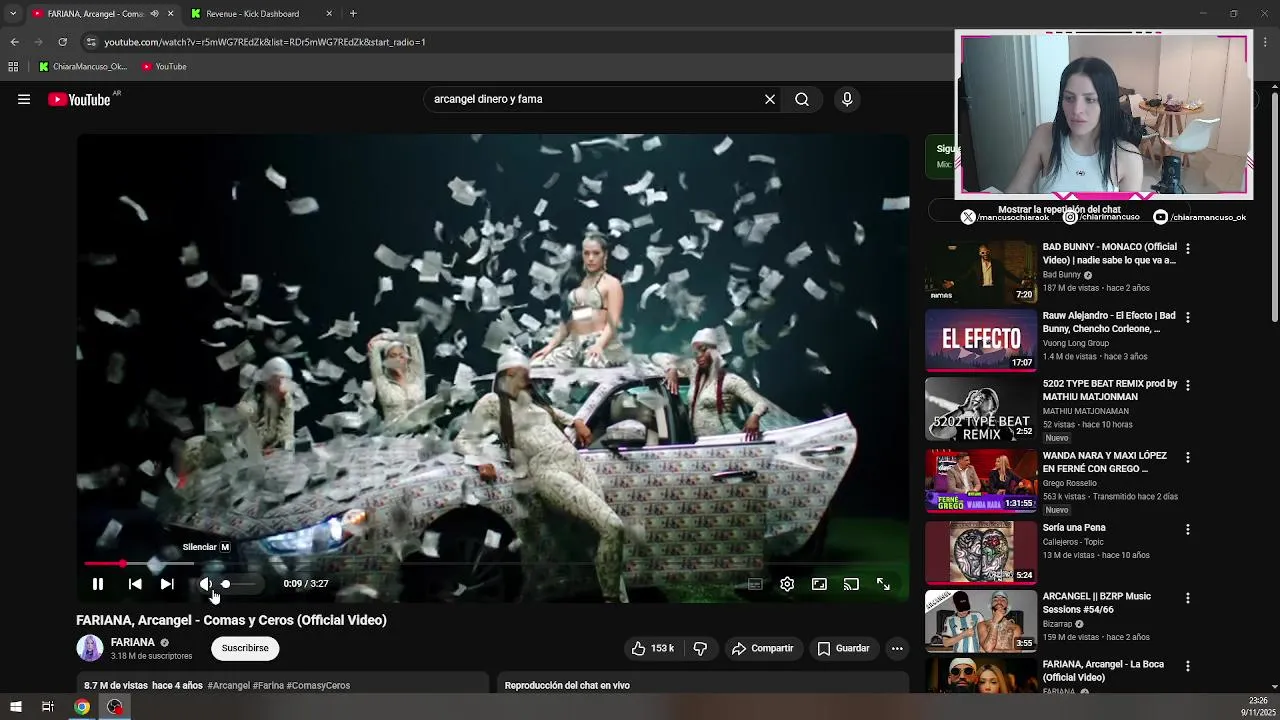Go to the YouTube home logo
1280x720 pixels.
(79, 99)
